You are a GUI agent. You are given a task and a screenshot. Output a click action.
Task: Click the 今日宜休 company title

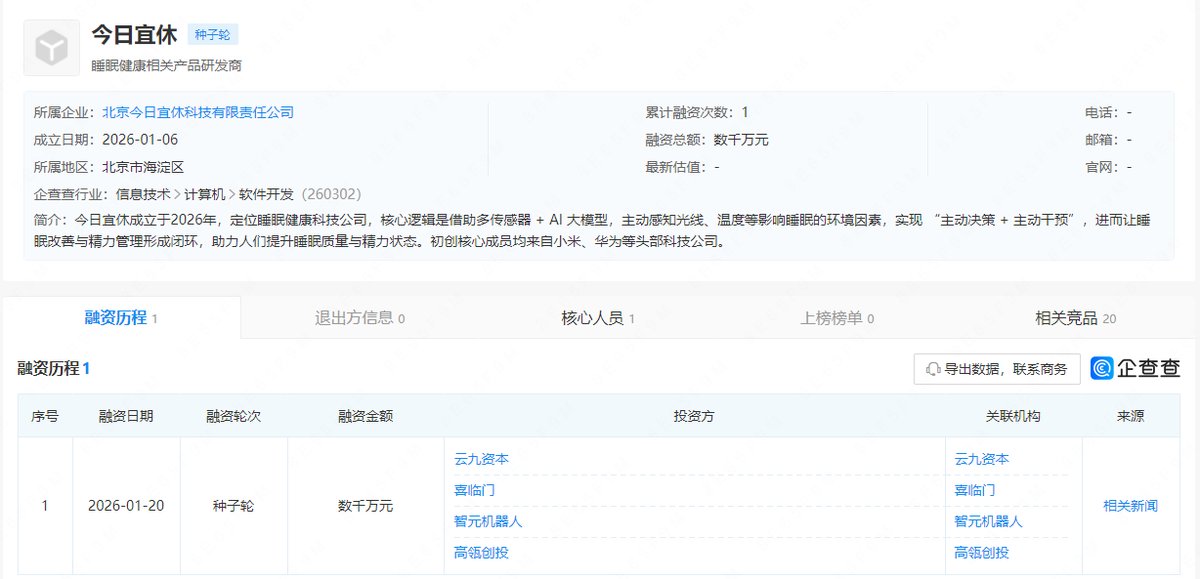pos(134,34)
